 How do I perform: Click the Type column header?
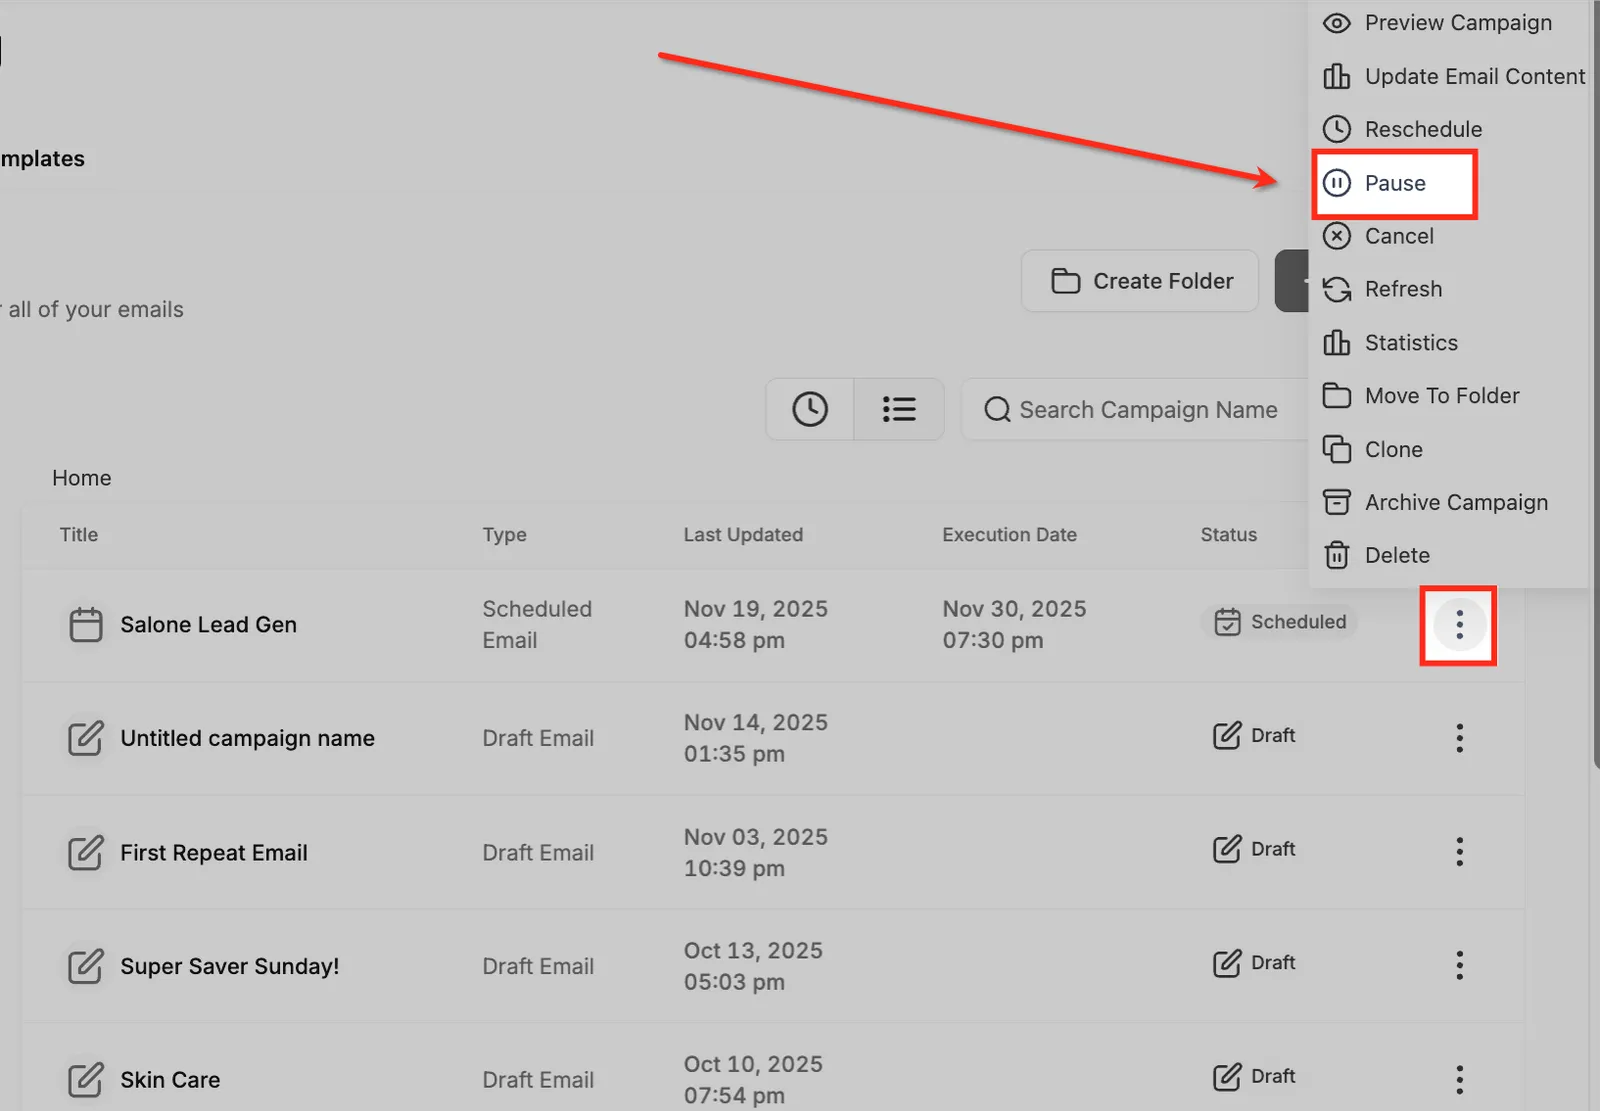tap(504, 535)
